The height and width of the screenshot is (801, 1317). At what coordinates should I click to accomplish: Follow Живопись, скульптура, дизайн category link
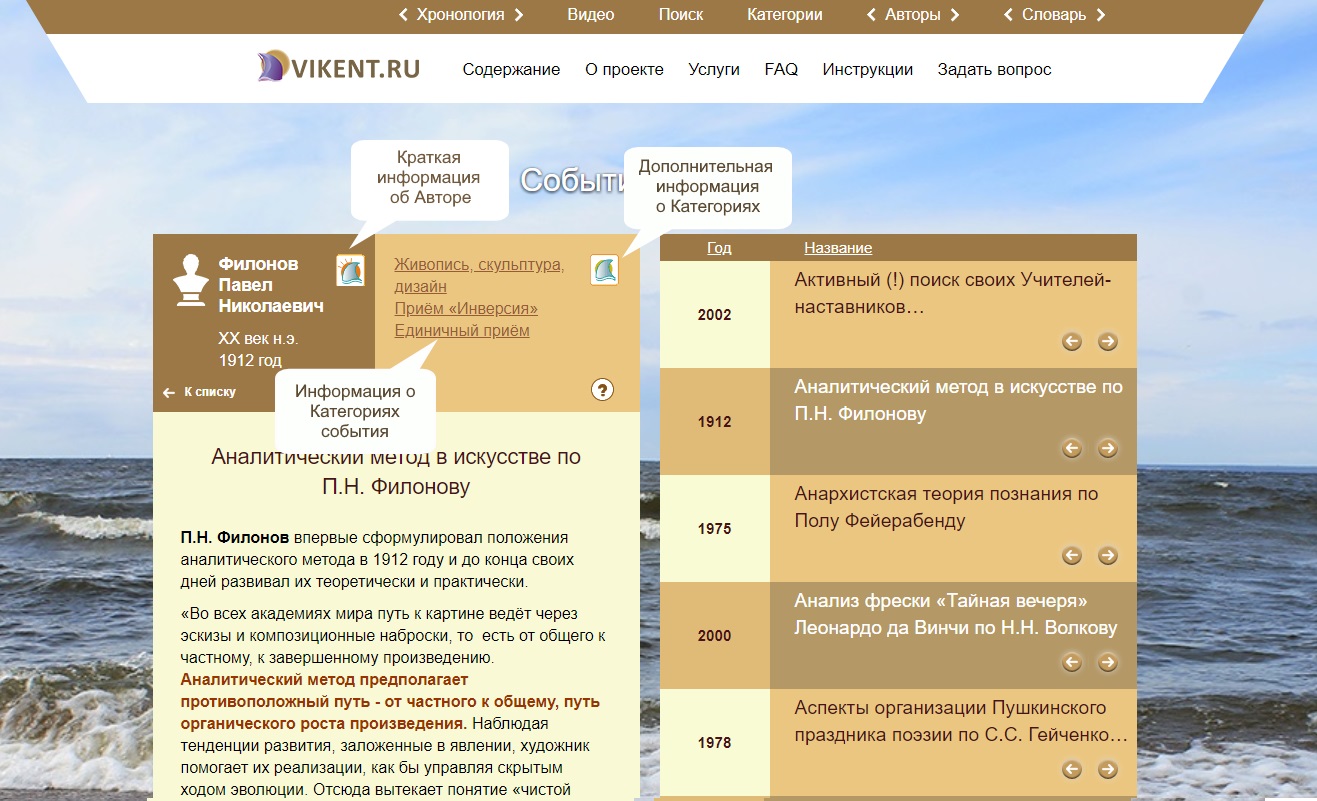pyautogui.click(x=479, y=276)
